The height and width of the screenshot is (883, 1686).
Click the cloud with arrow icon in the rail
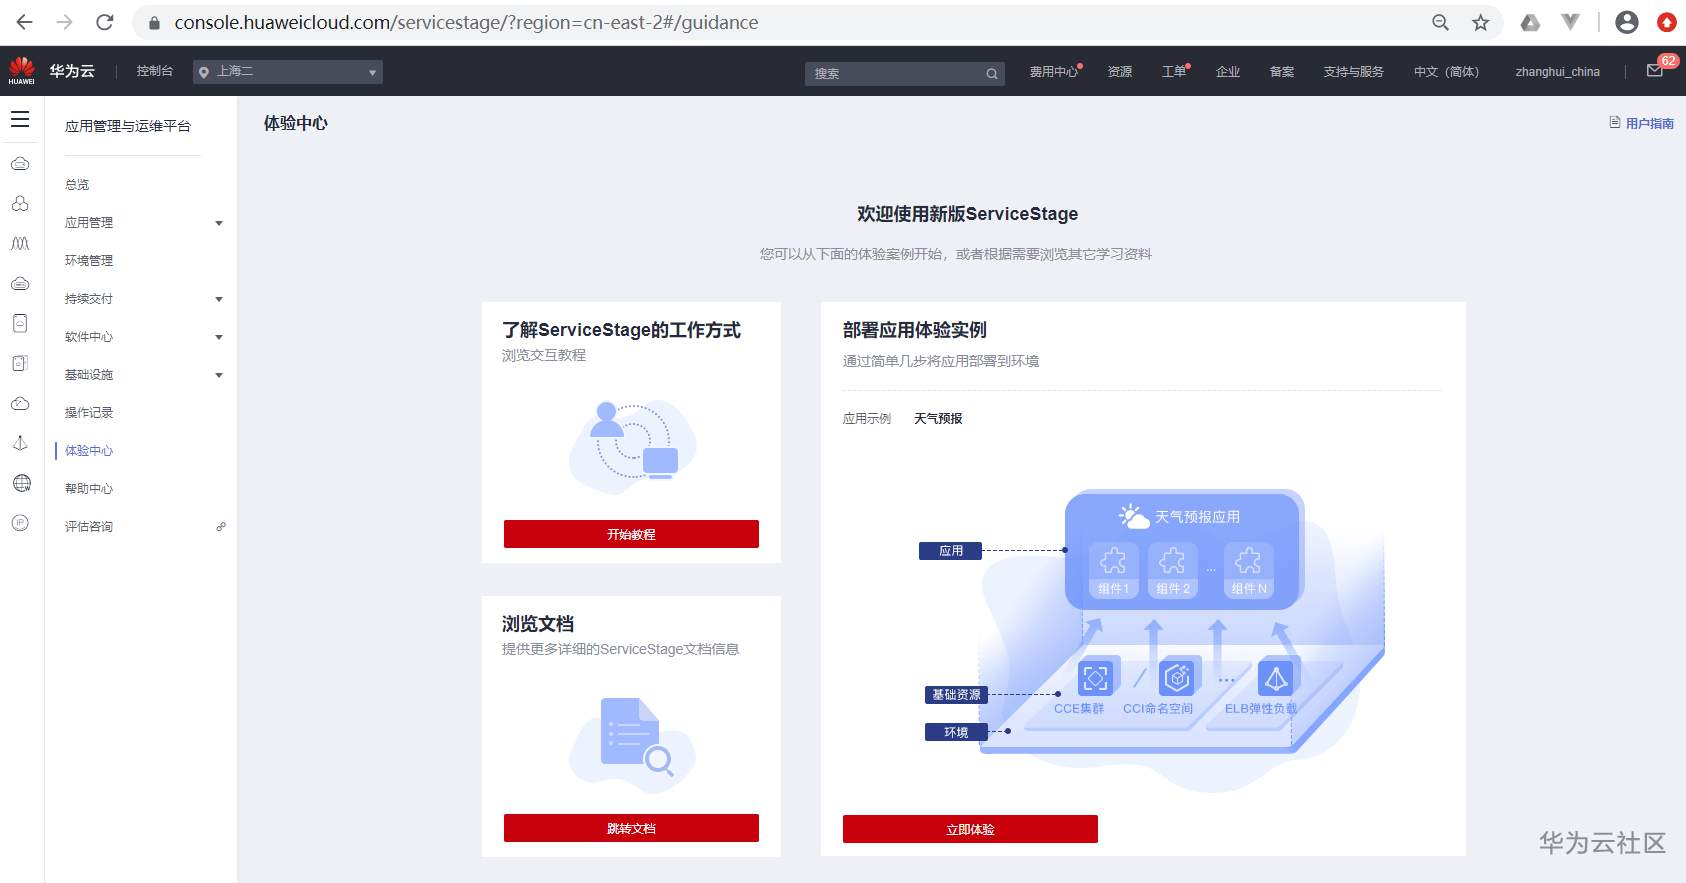click(20, 404)
